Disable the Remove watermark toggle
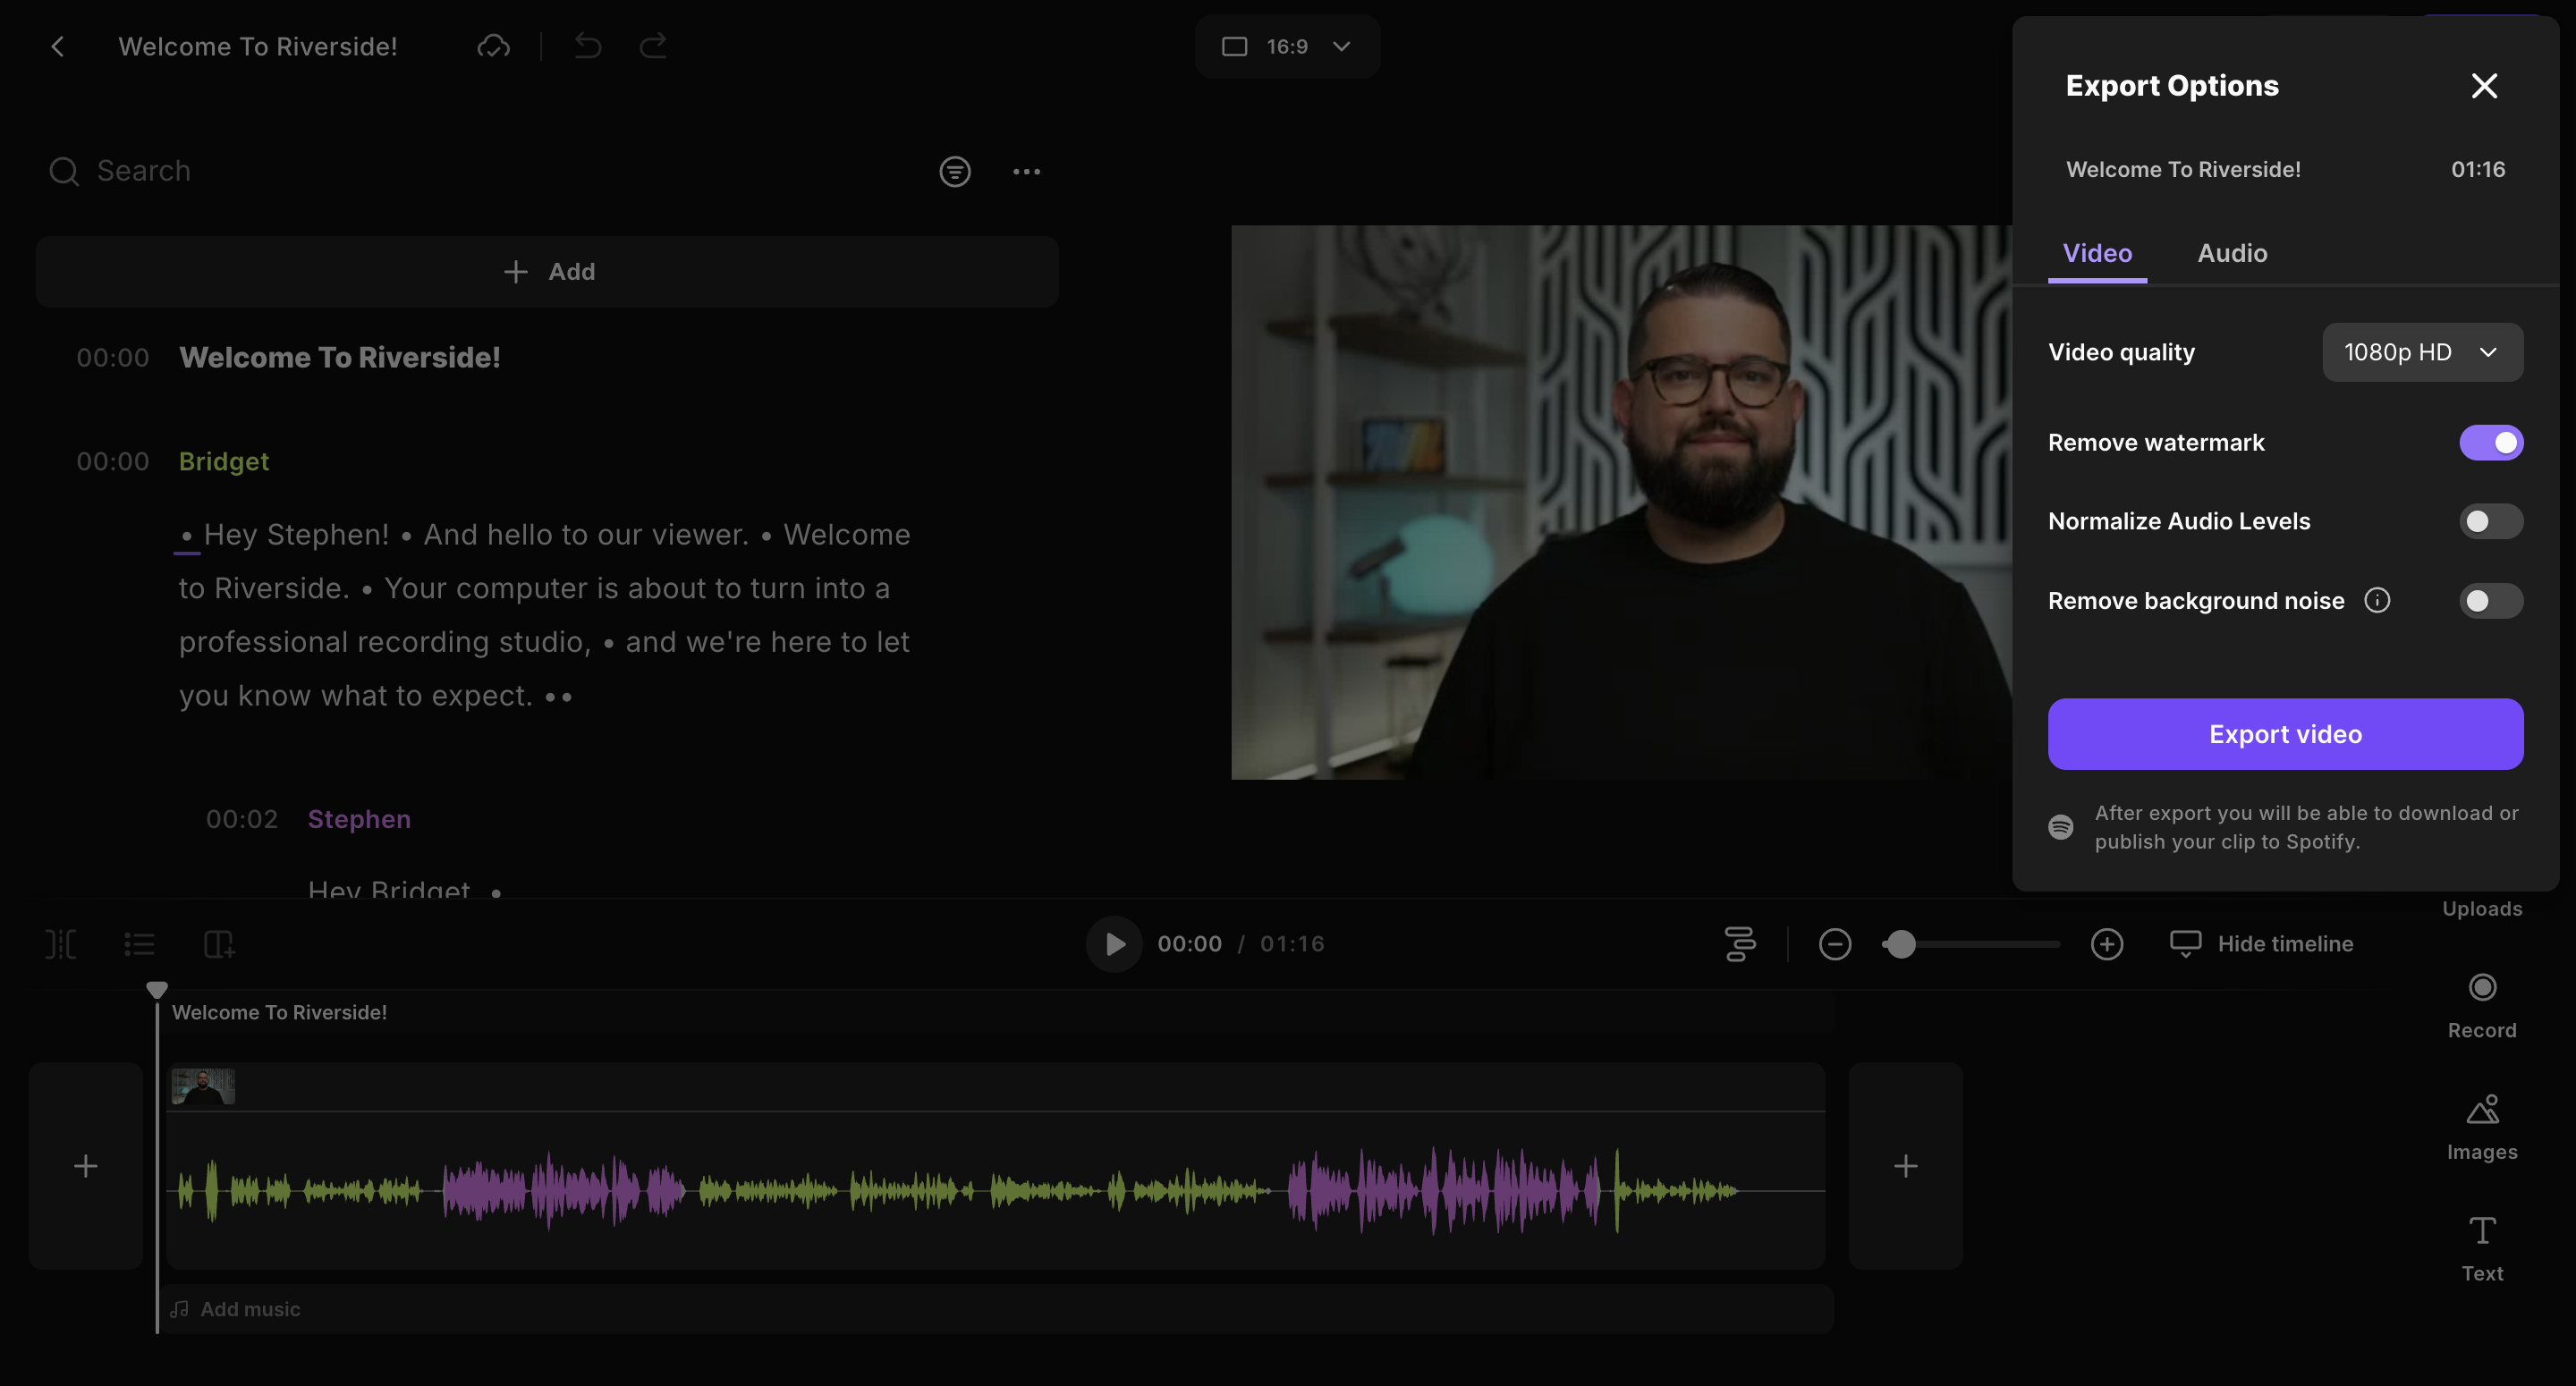Image resolution: width=2576 pixels, height=1386 pixels. (2490, 443)
